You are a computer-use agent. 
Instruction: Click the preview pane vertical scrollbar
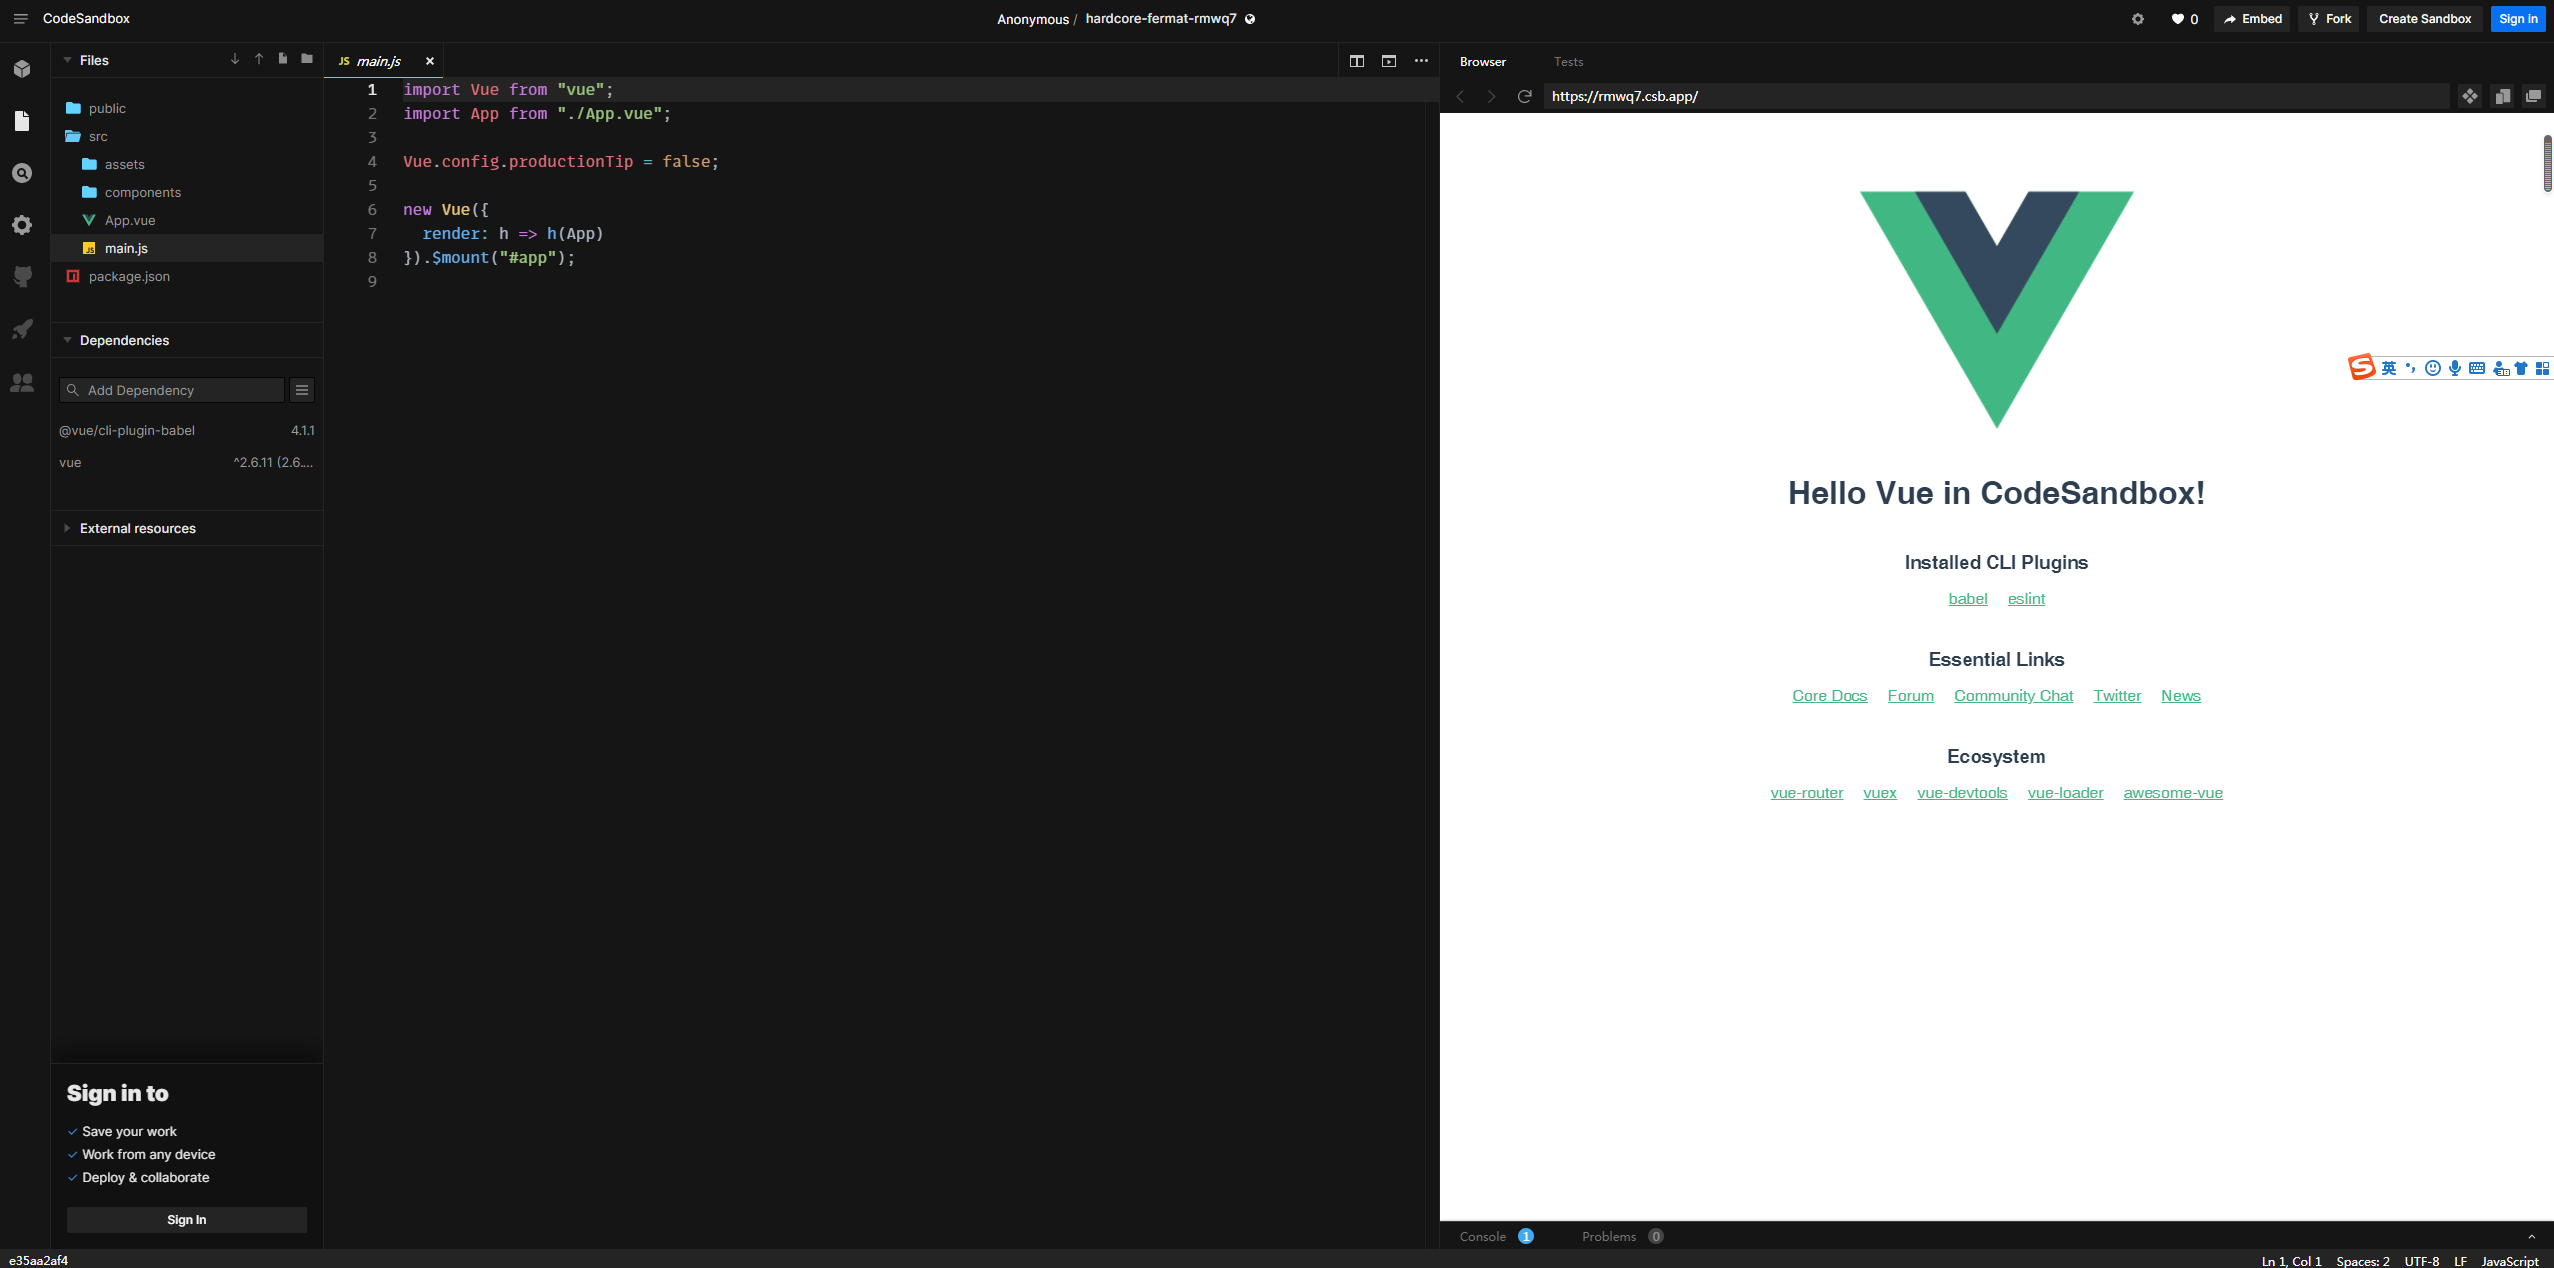2546,162
